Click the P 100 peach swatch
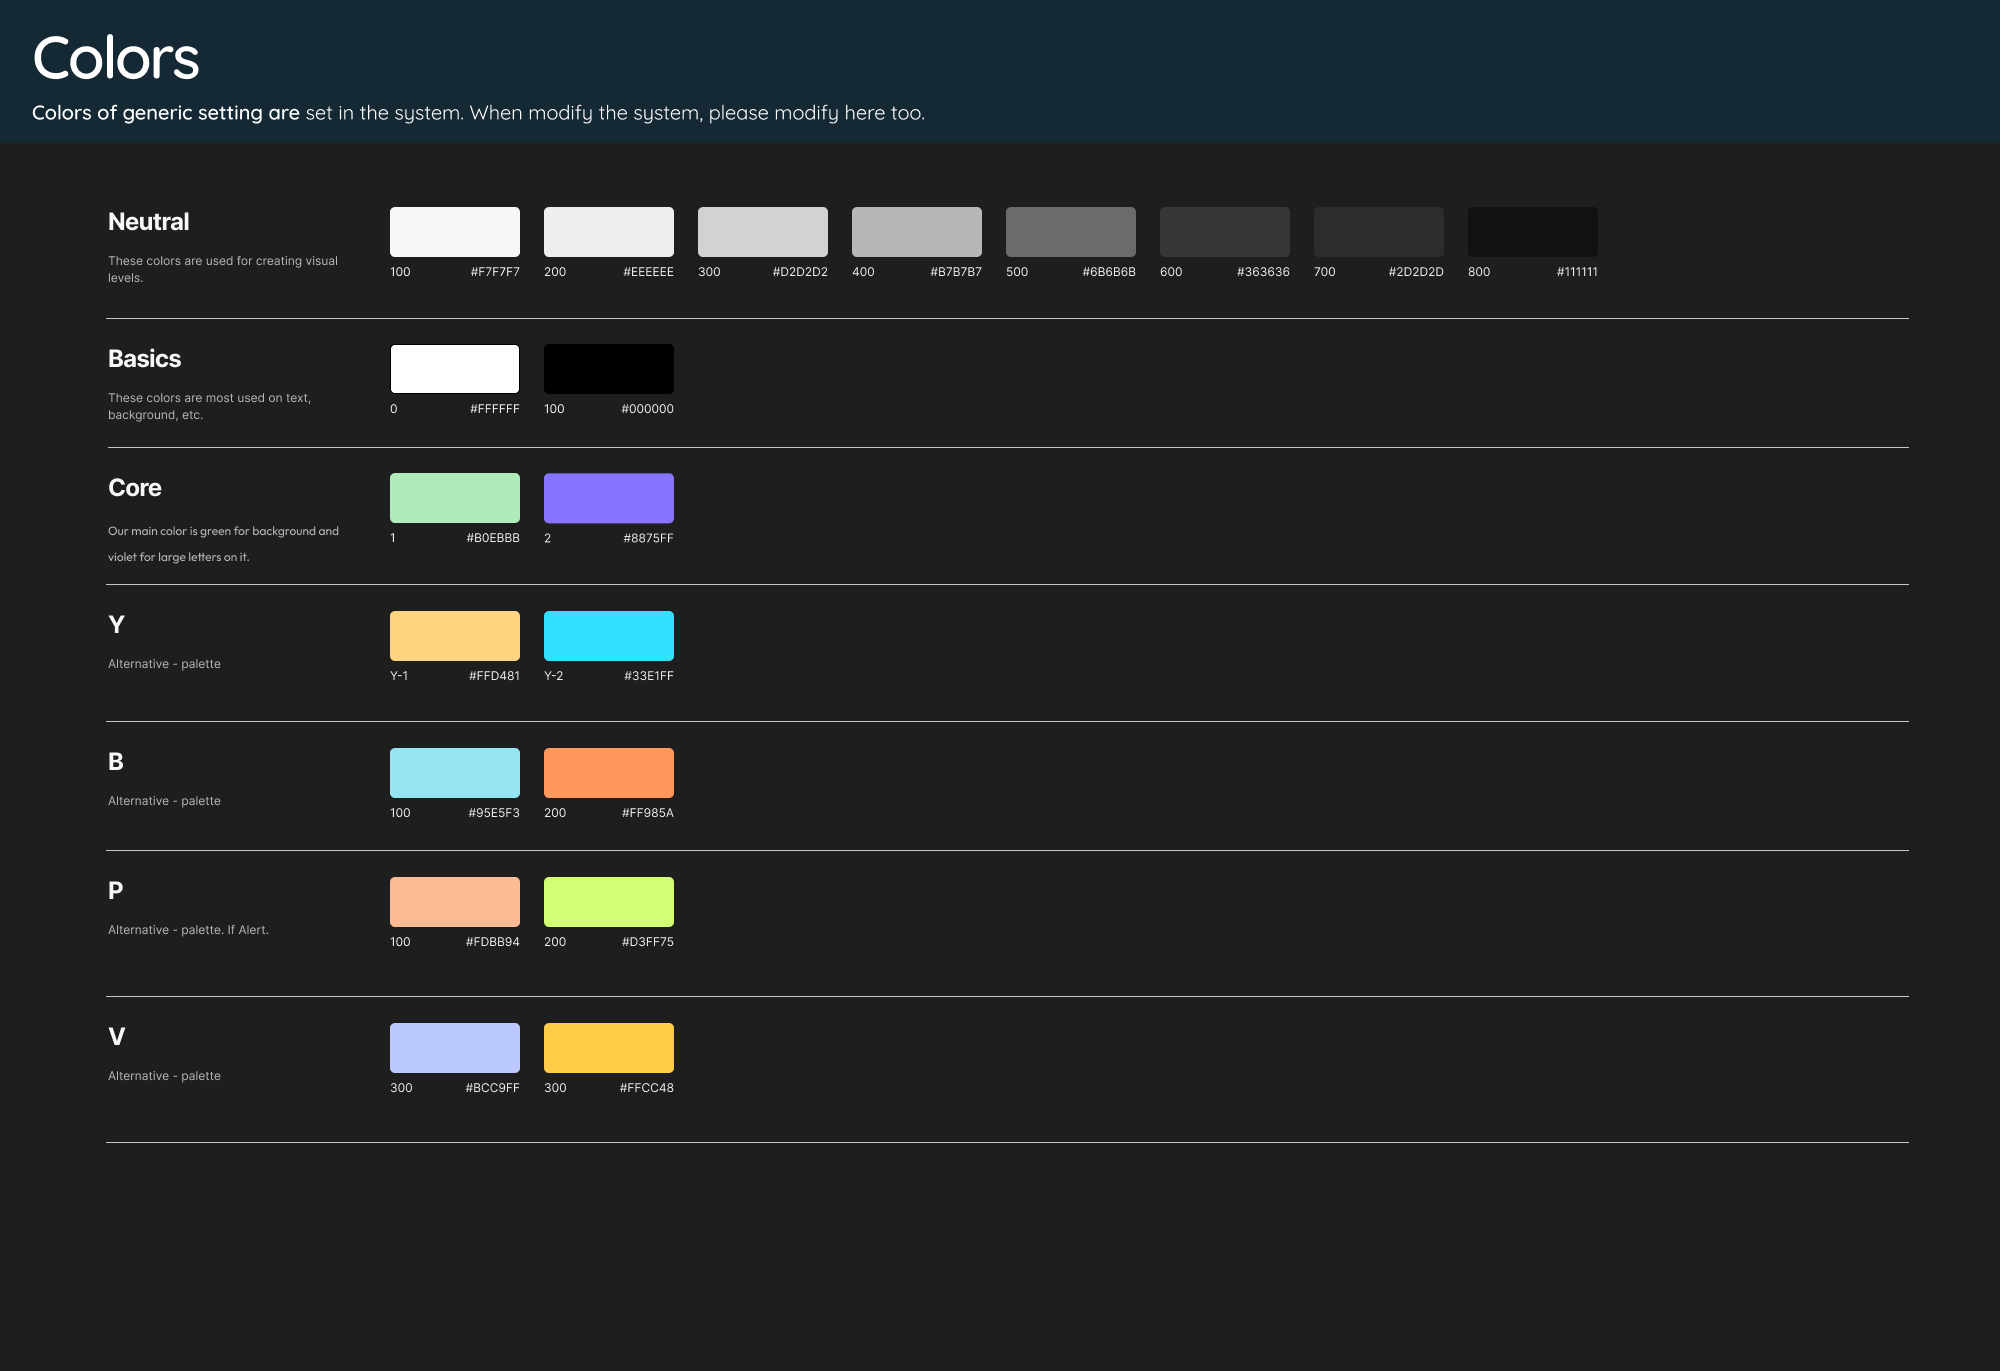 click(455, 902)
